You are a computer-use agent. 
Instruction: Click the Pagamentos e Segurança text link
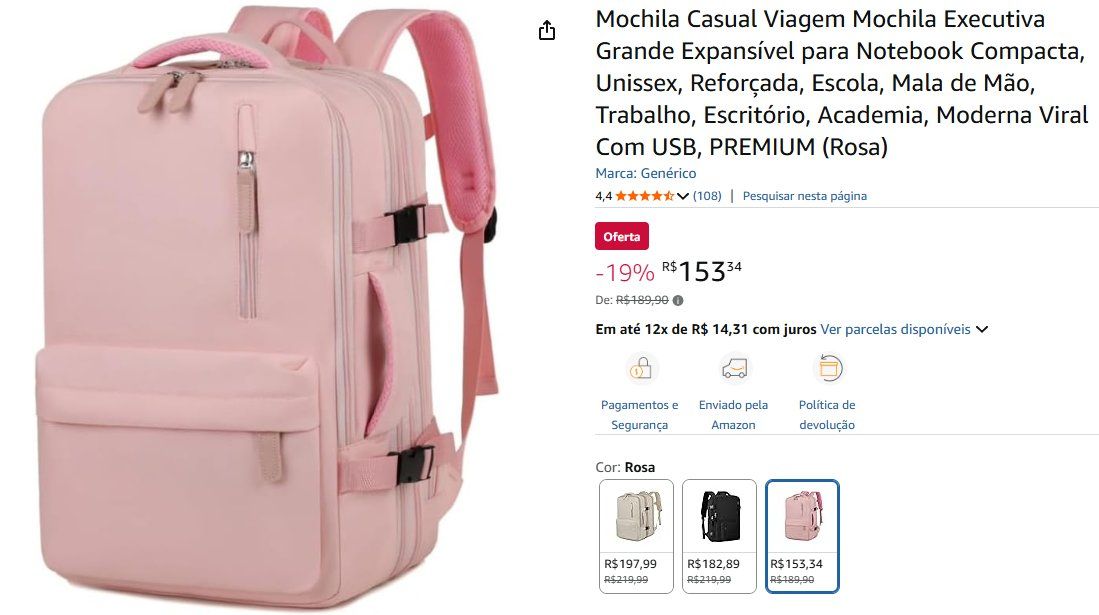[x=639, y=414]
